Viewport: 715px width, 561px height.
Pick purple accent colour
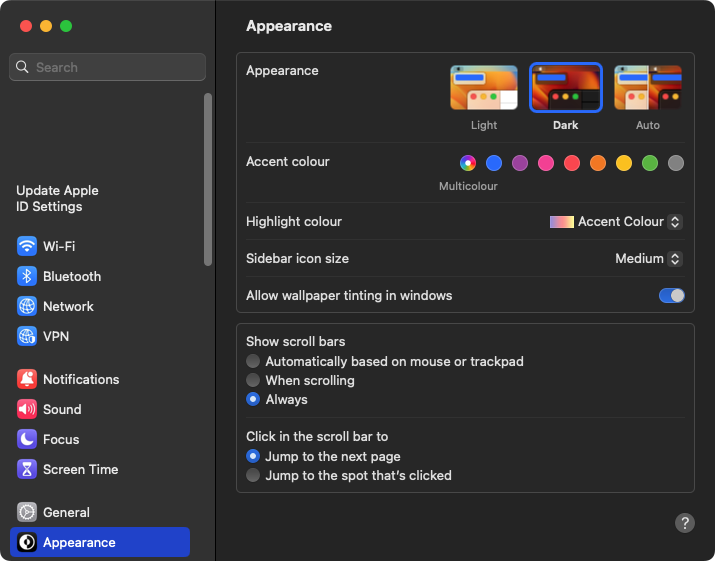coord(520,163)
